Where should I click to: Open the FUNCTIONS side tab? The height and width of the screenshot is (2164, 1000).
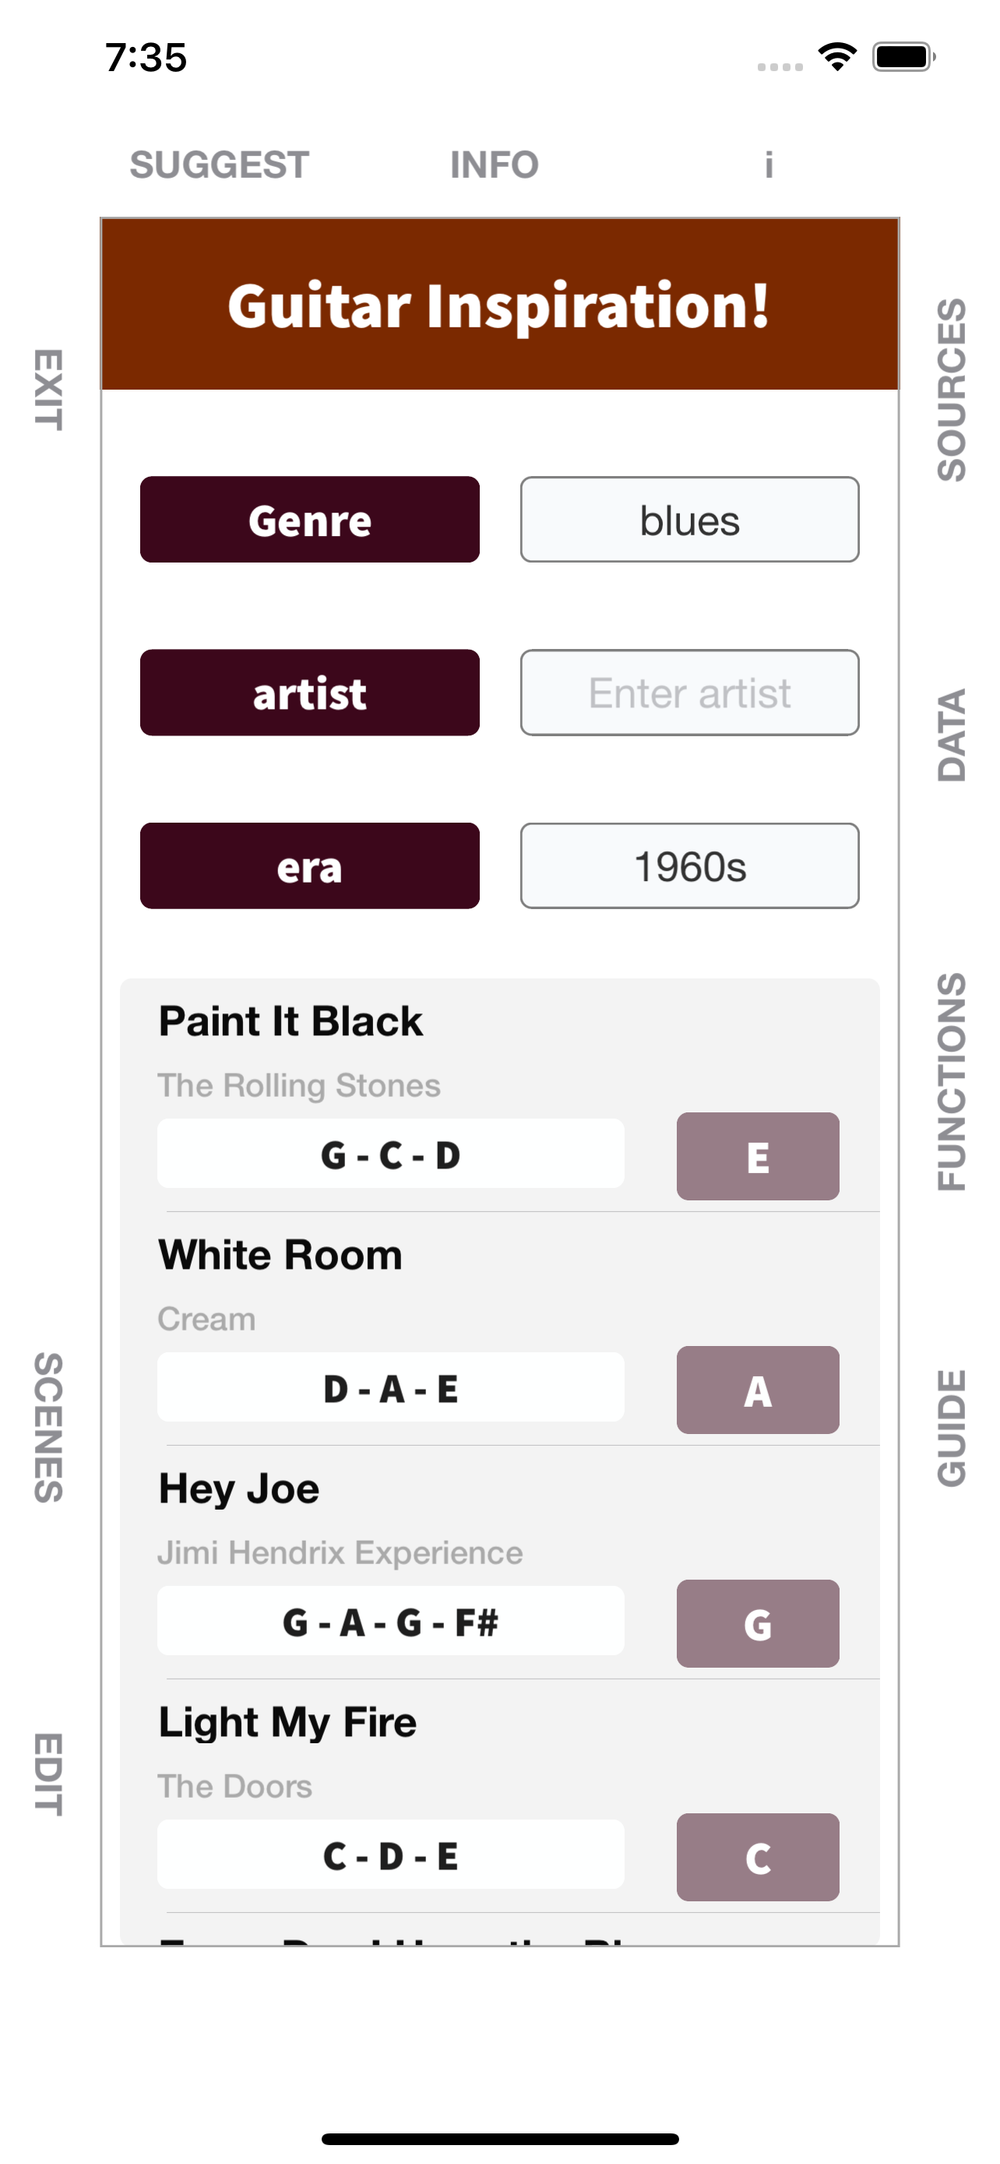[951, 1081]
